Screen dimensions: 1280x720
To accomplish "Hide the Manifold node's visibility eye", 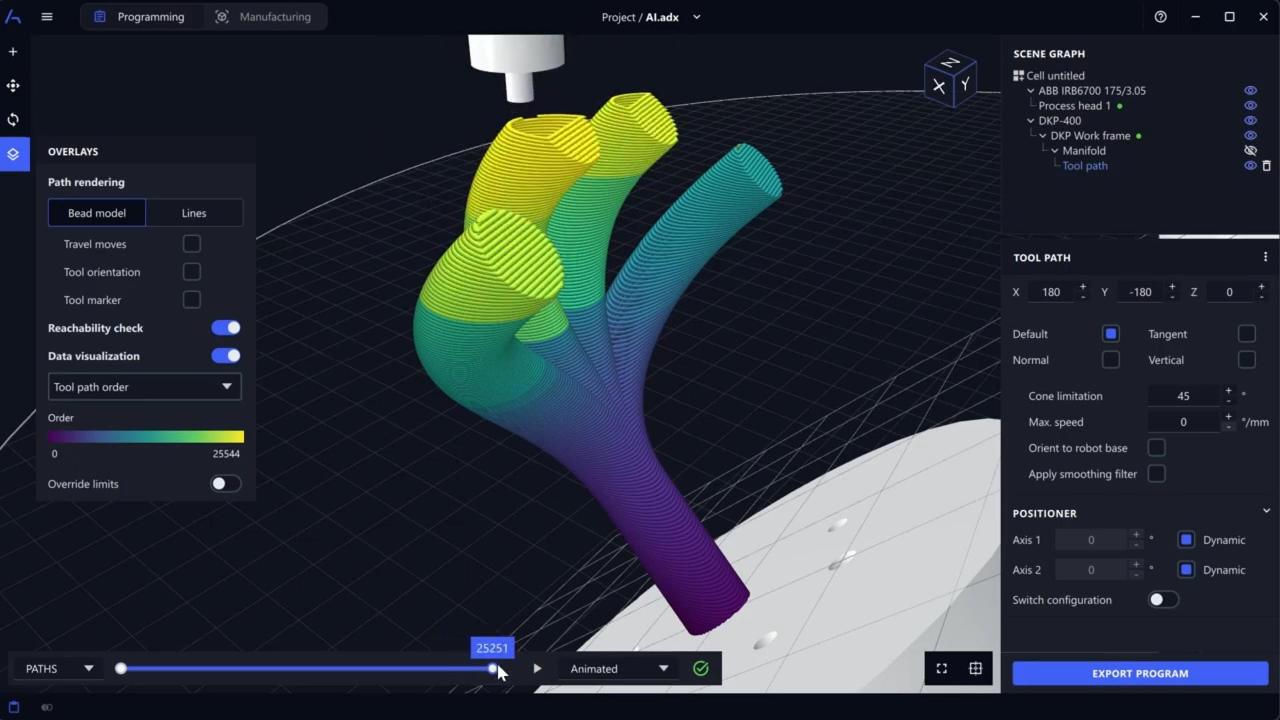I will 1250,150.
